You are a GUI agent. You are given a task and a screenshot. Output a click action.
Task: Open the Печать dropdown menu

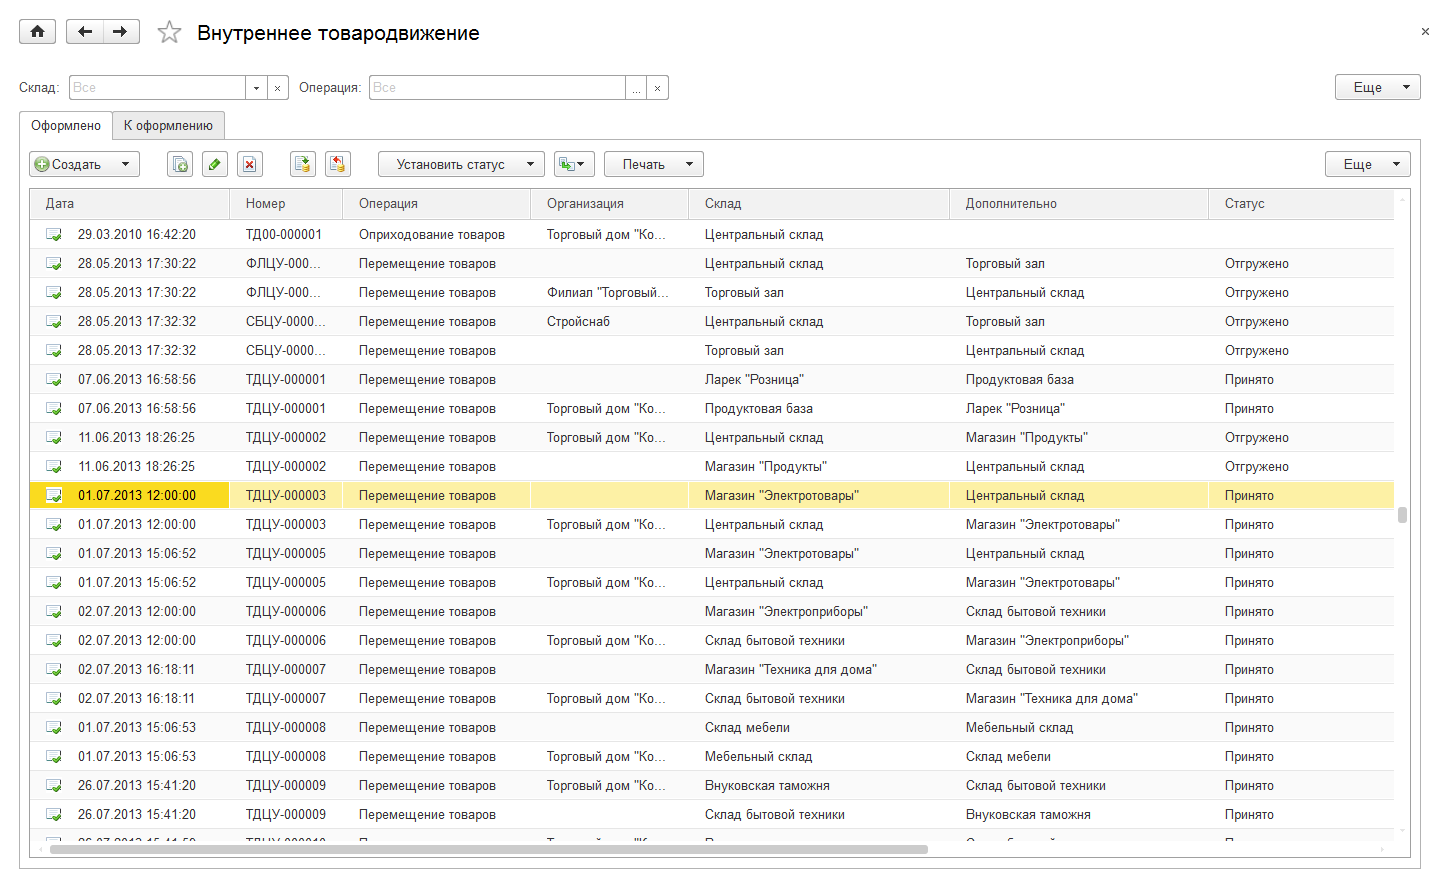pos(653,165)
